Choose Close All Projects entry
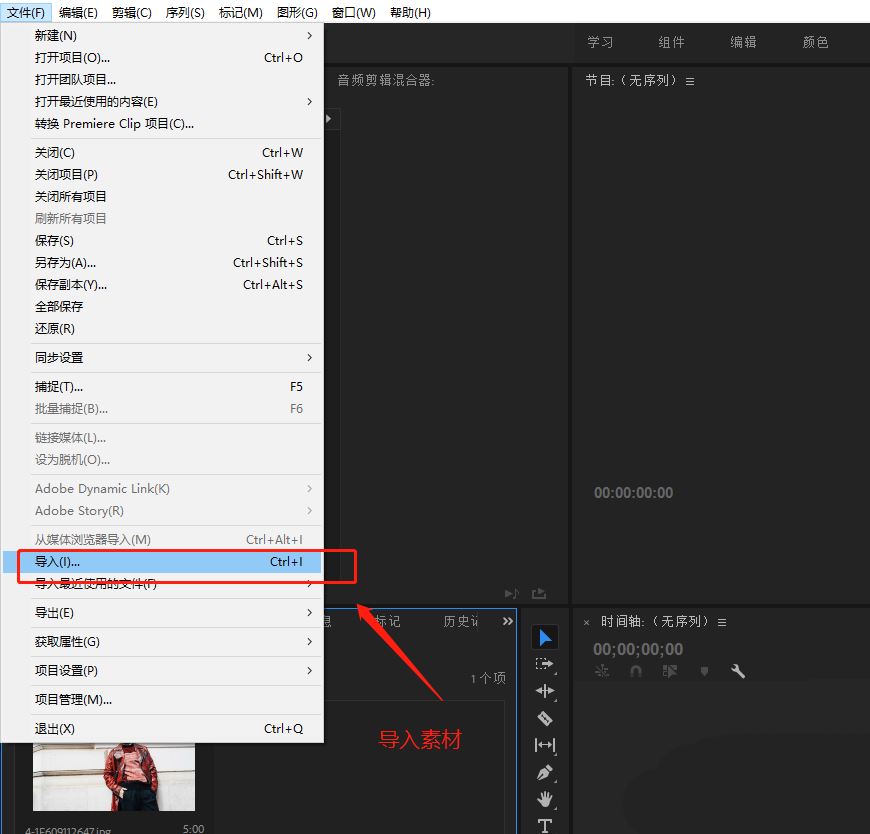Viewport: 870px width, 834px height. pyautogui.click(x=162, y=196)
